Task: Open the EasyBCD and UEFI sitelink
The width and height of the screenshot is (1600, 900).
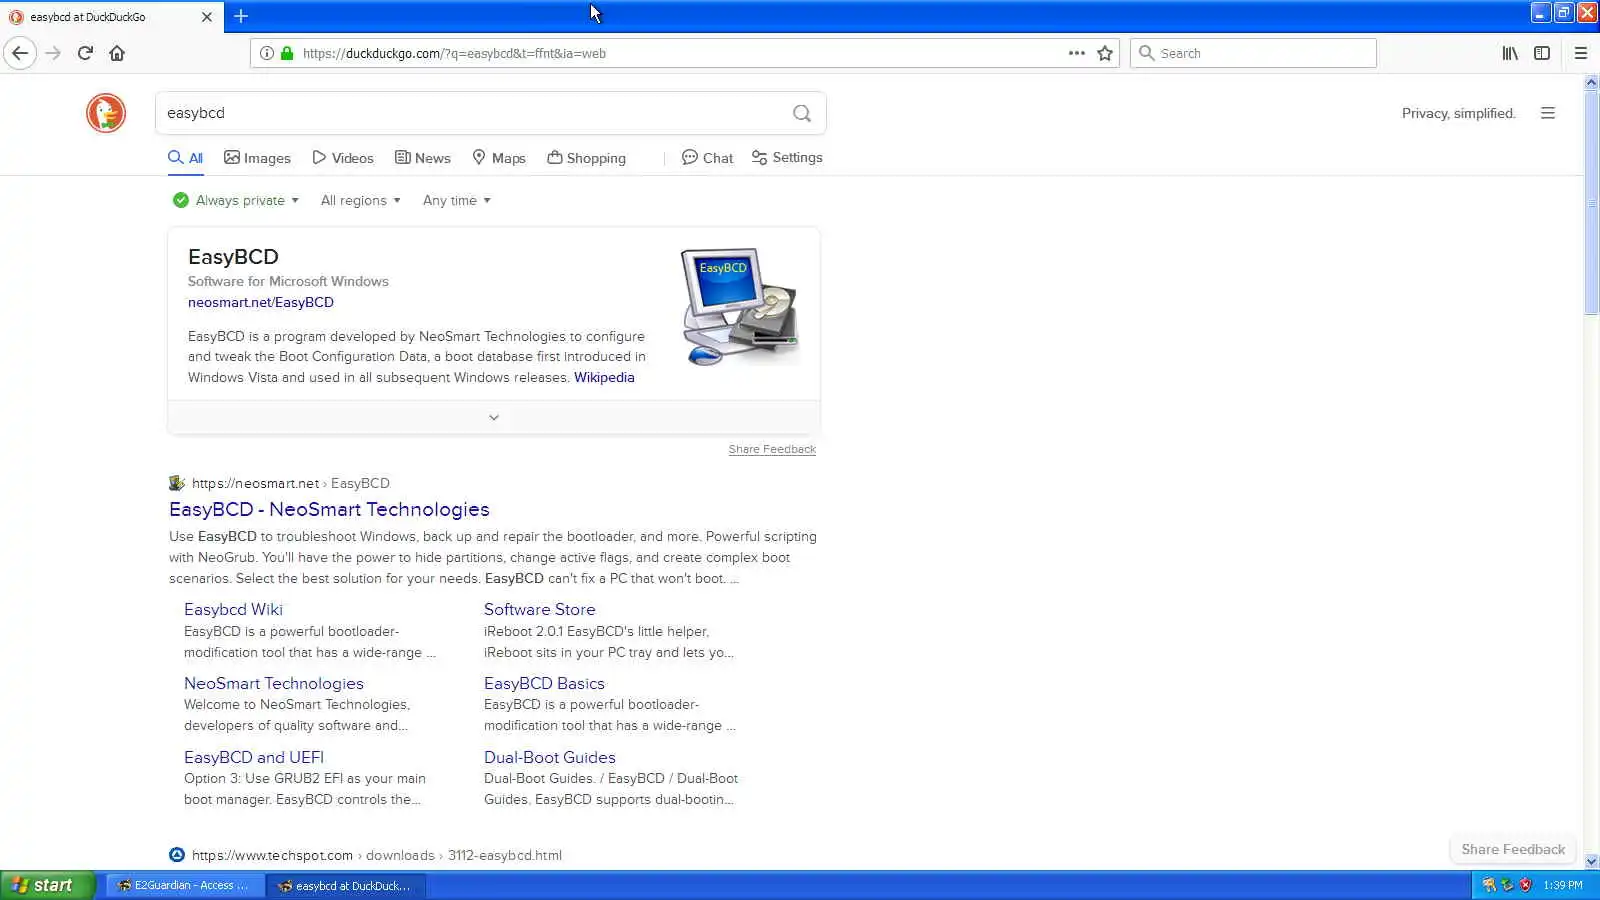Action: [254, 757]
